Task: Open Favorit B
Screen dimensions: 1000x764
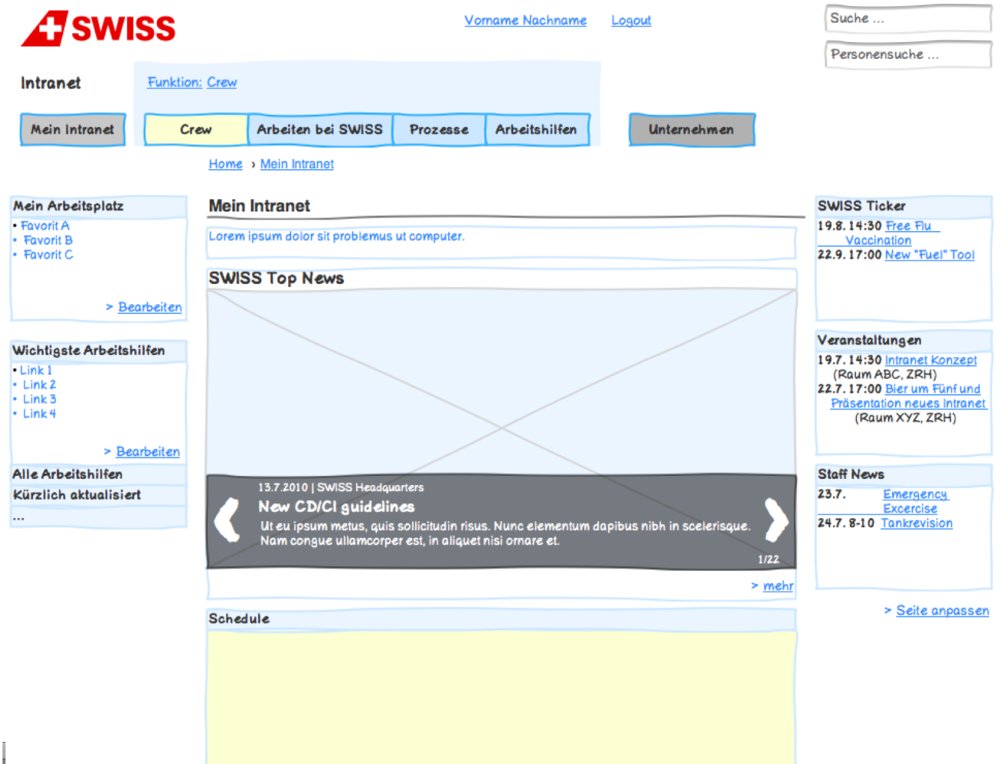Action: tap(48, 240)
